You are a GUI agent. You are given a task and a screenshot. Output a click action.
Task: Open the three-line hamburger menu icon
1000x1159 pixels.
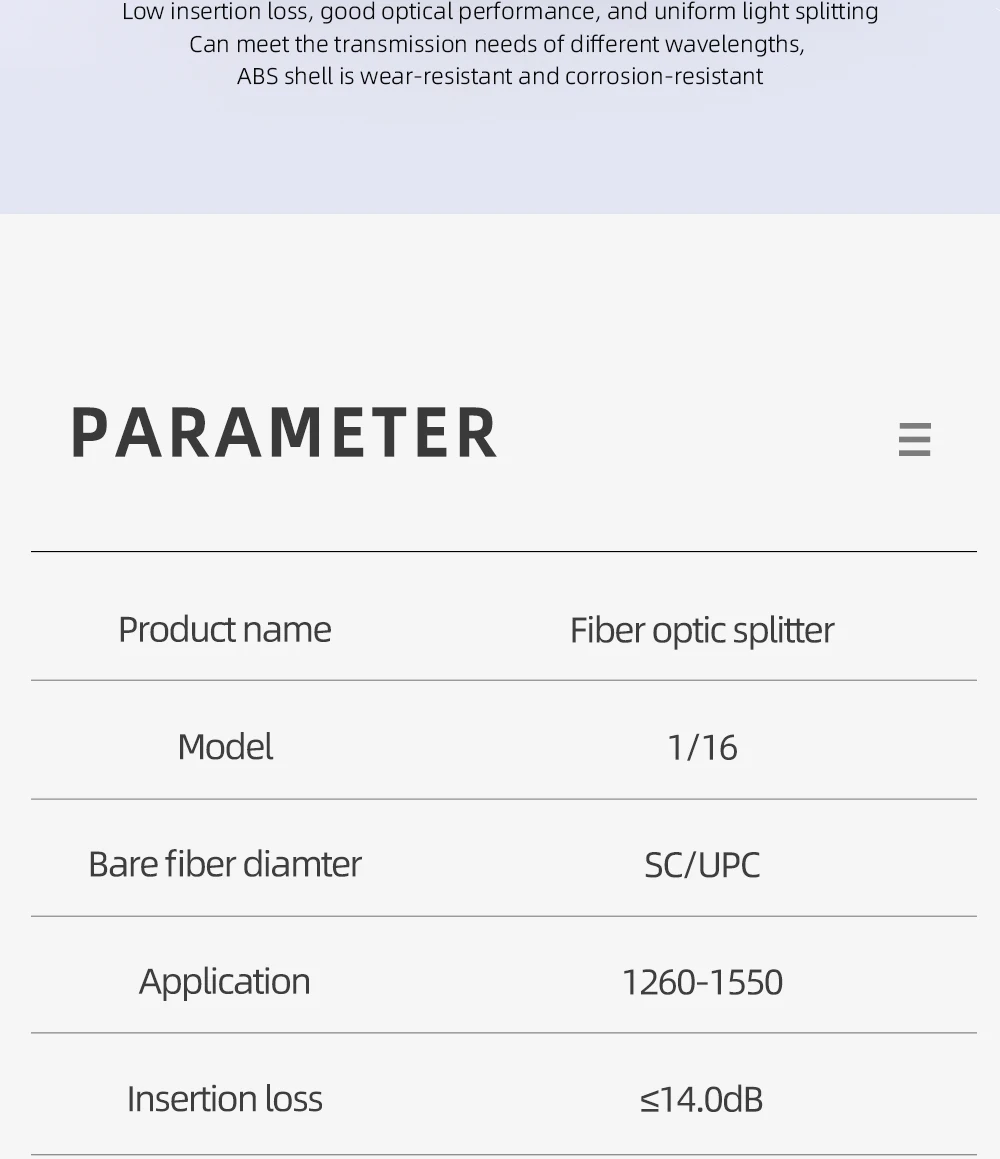click(914, 439)
